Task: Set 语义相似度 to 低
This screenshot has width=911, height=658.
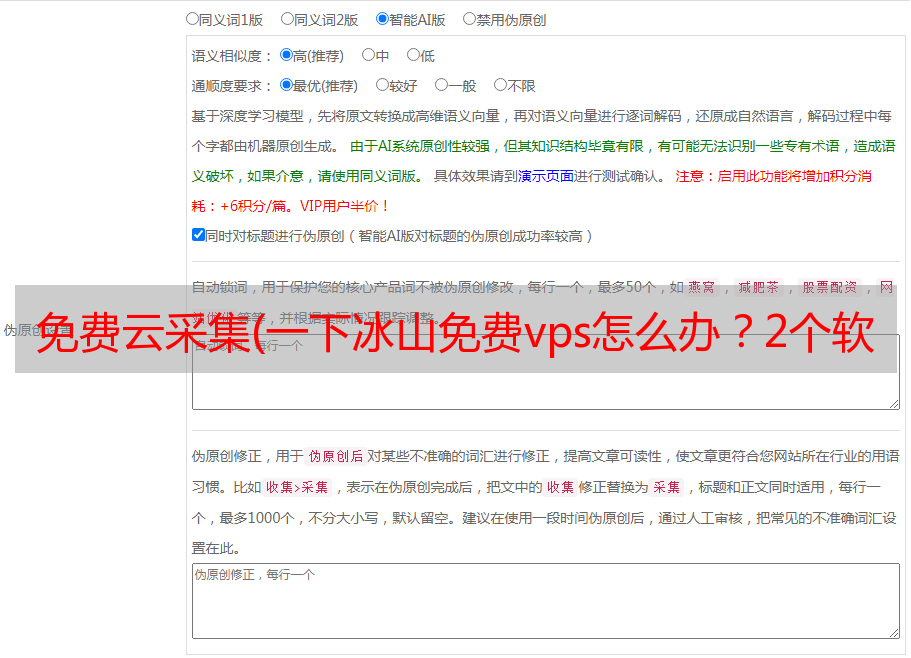Action: [413, 55]
